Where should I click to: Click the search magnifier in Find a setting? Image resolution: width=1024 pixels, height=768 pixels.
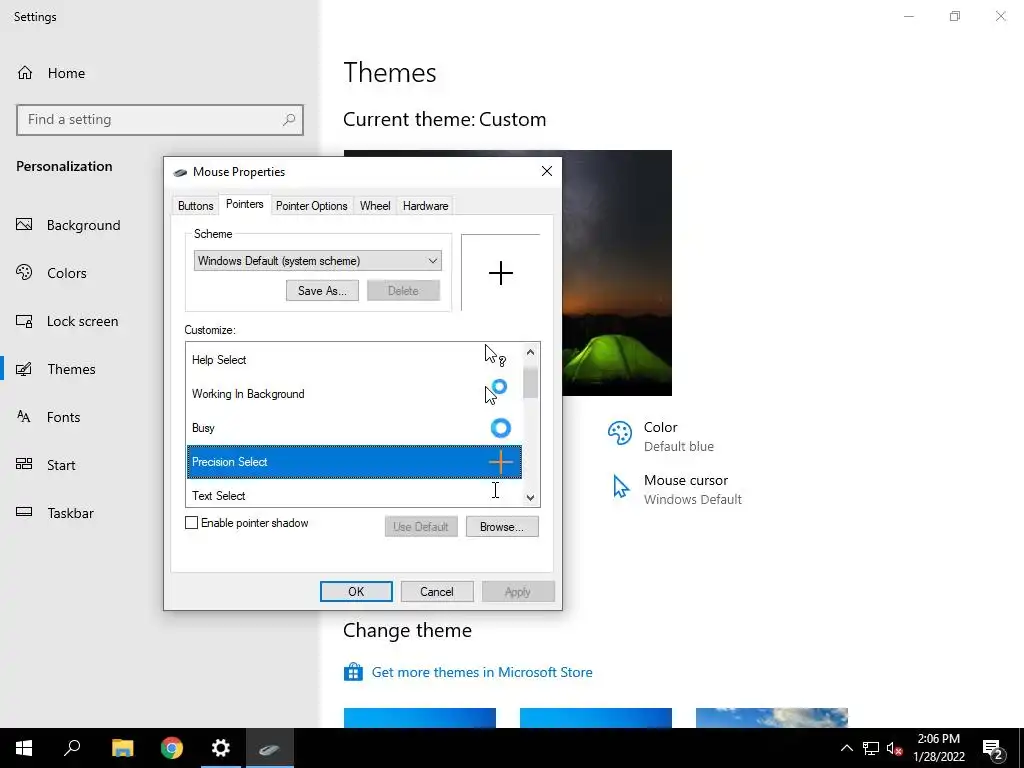(x=289, y=120)
